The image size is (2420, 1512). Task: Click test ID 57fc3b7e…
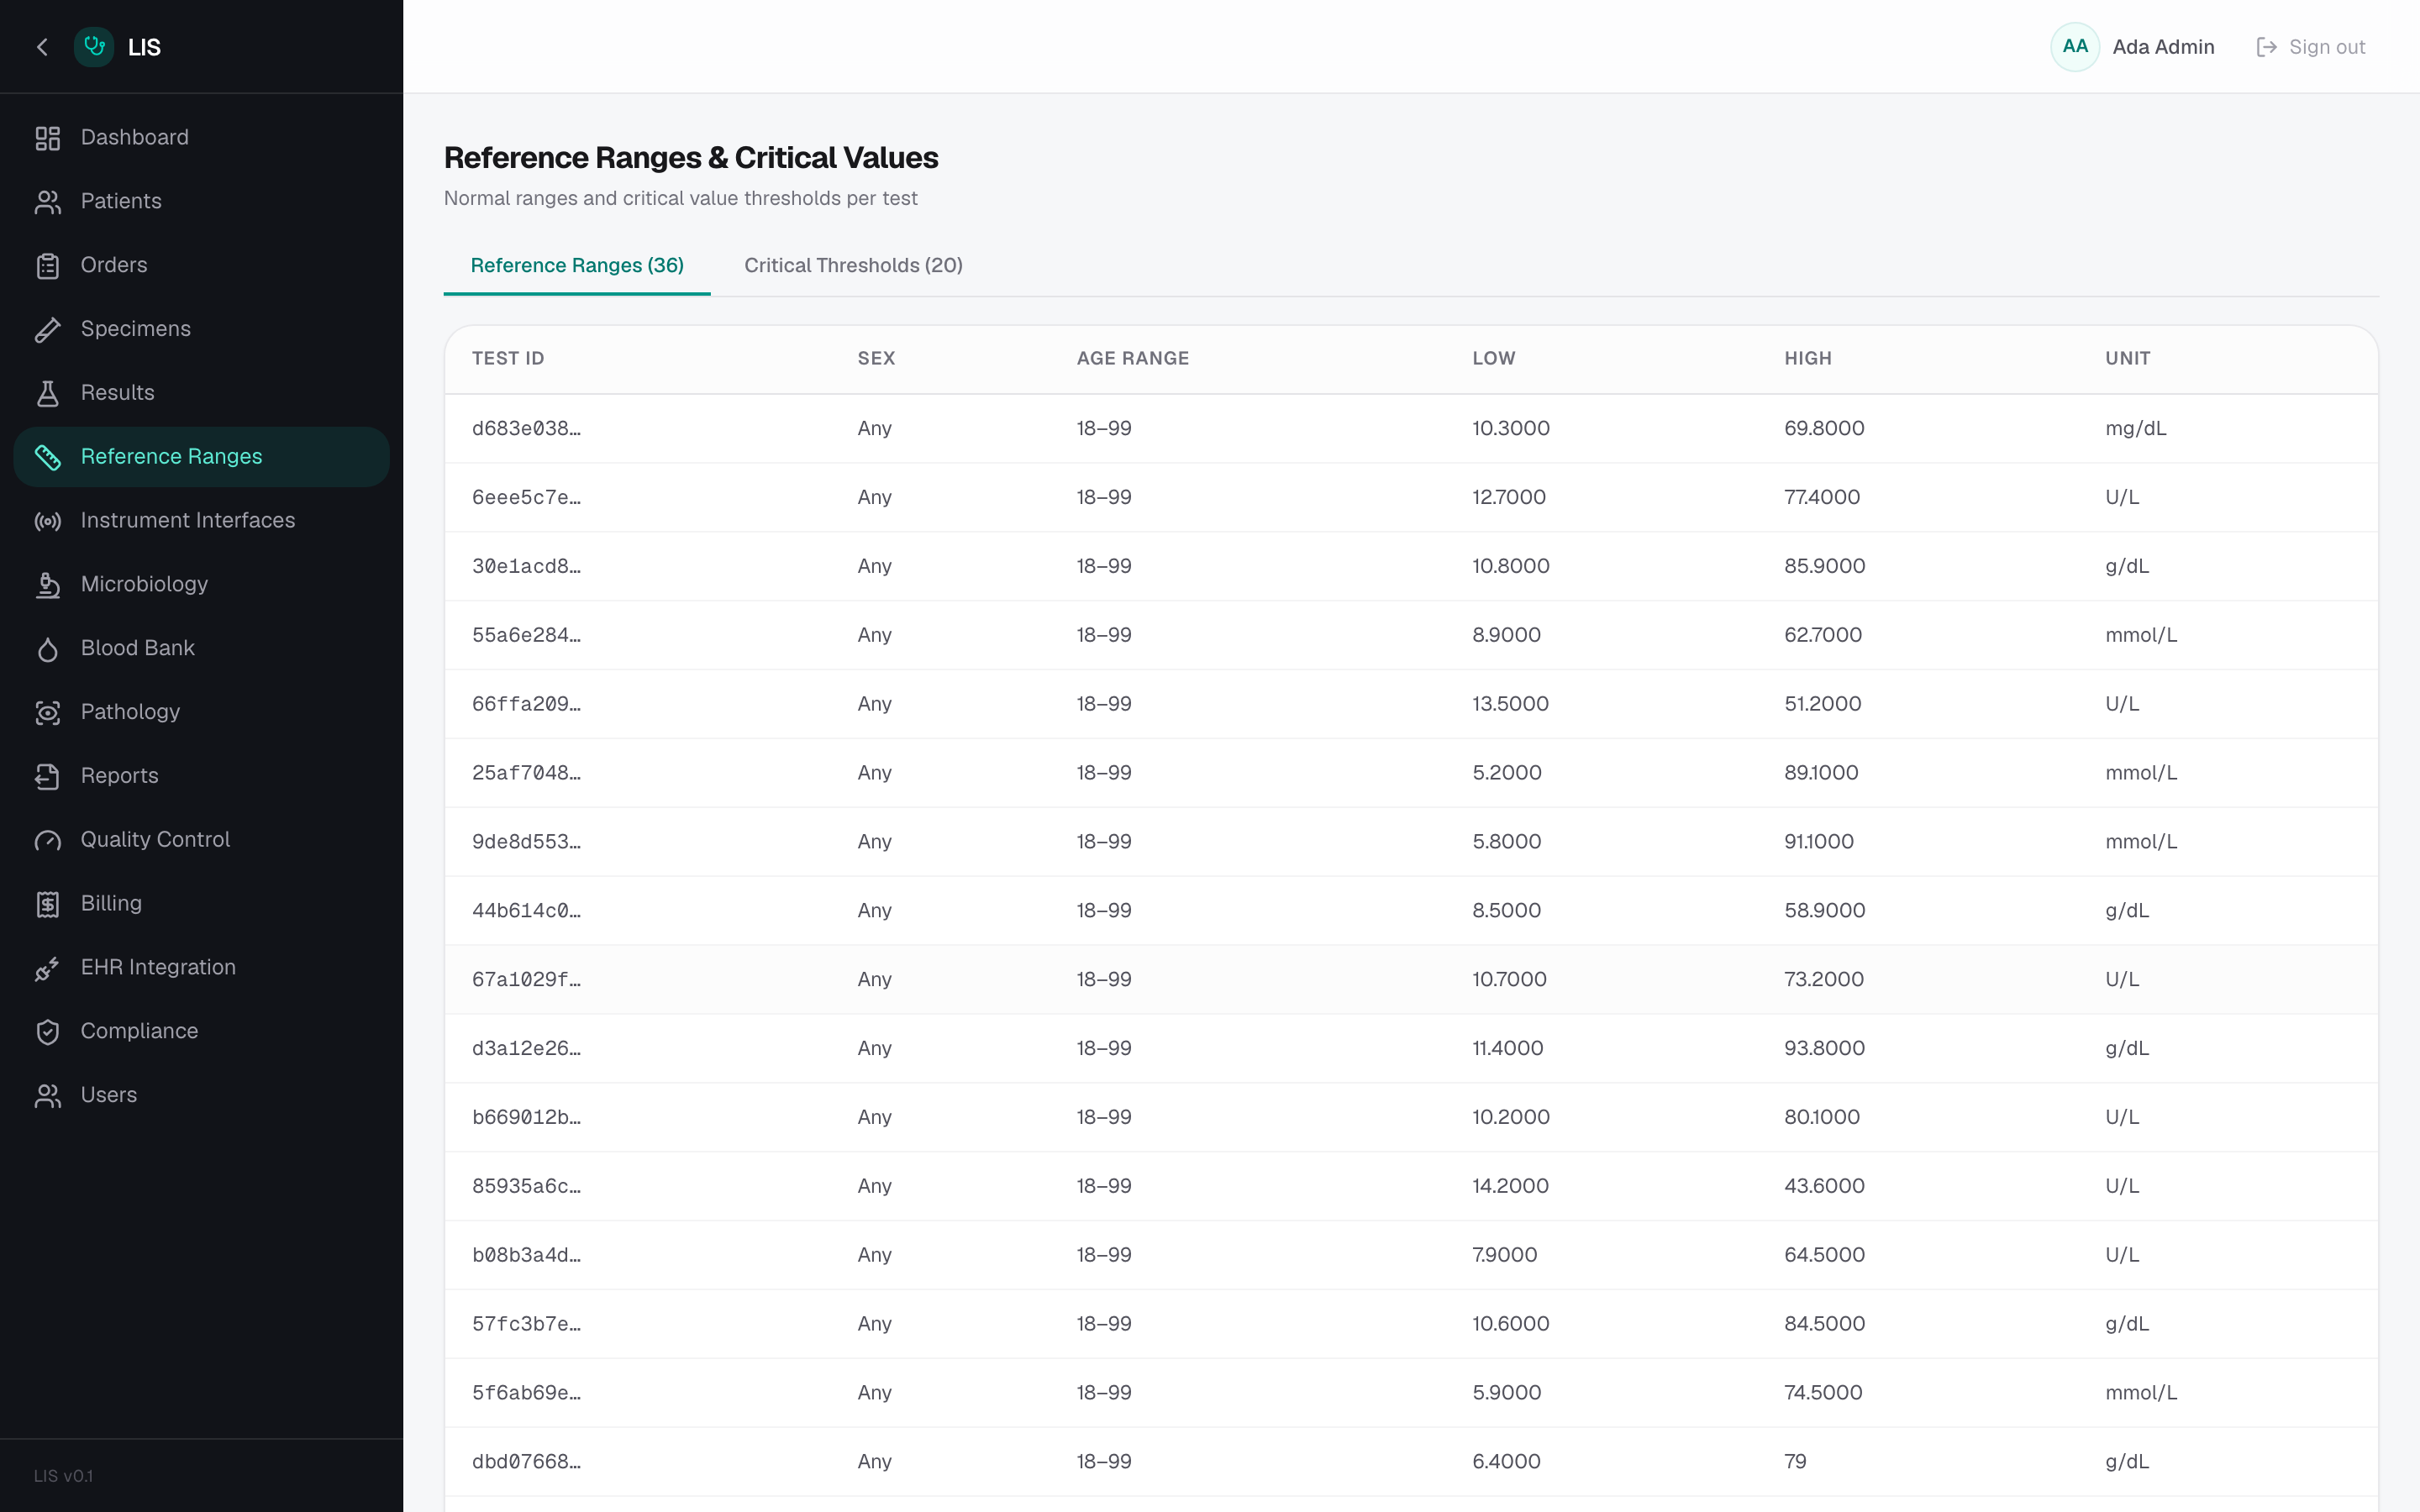click(x=526, y=1324)
